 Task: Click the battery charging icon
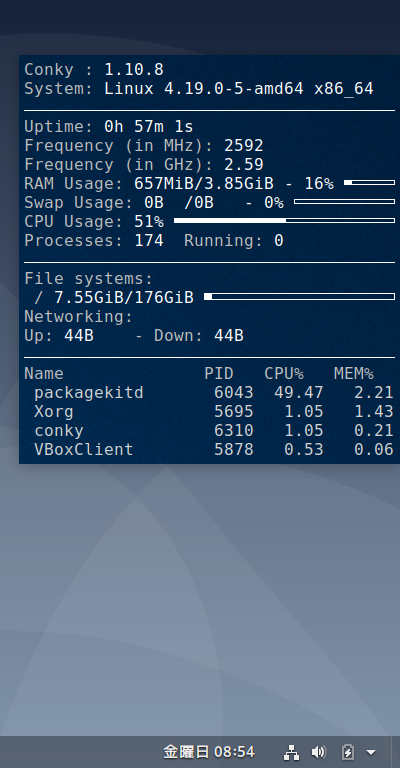pos(347,752)
